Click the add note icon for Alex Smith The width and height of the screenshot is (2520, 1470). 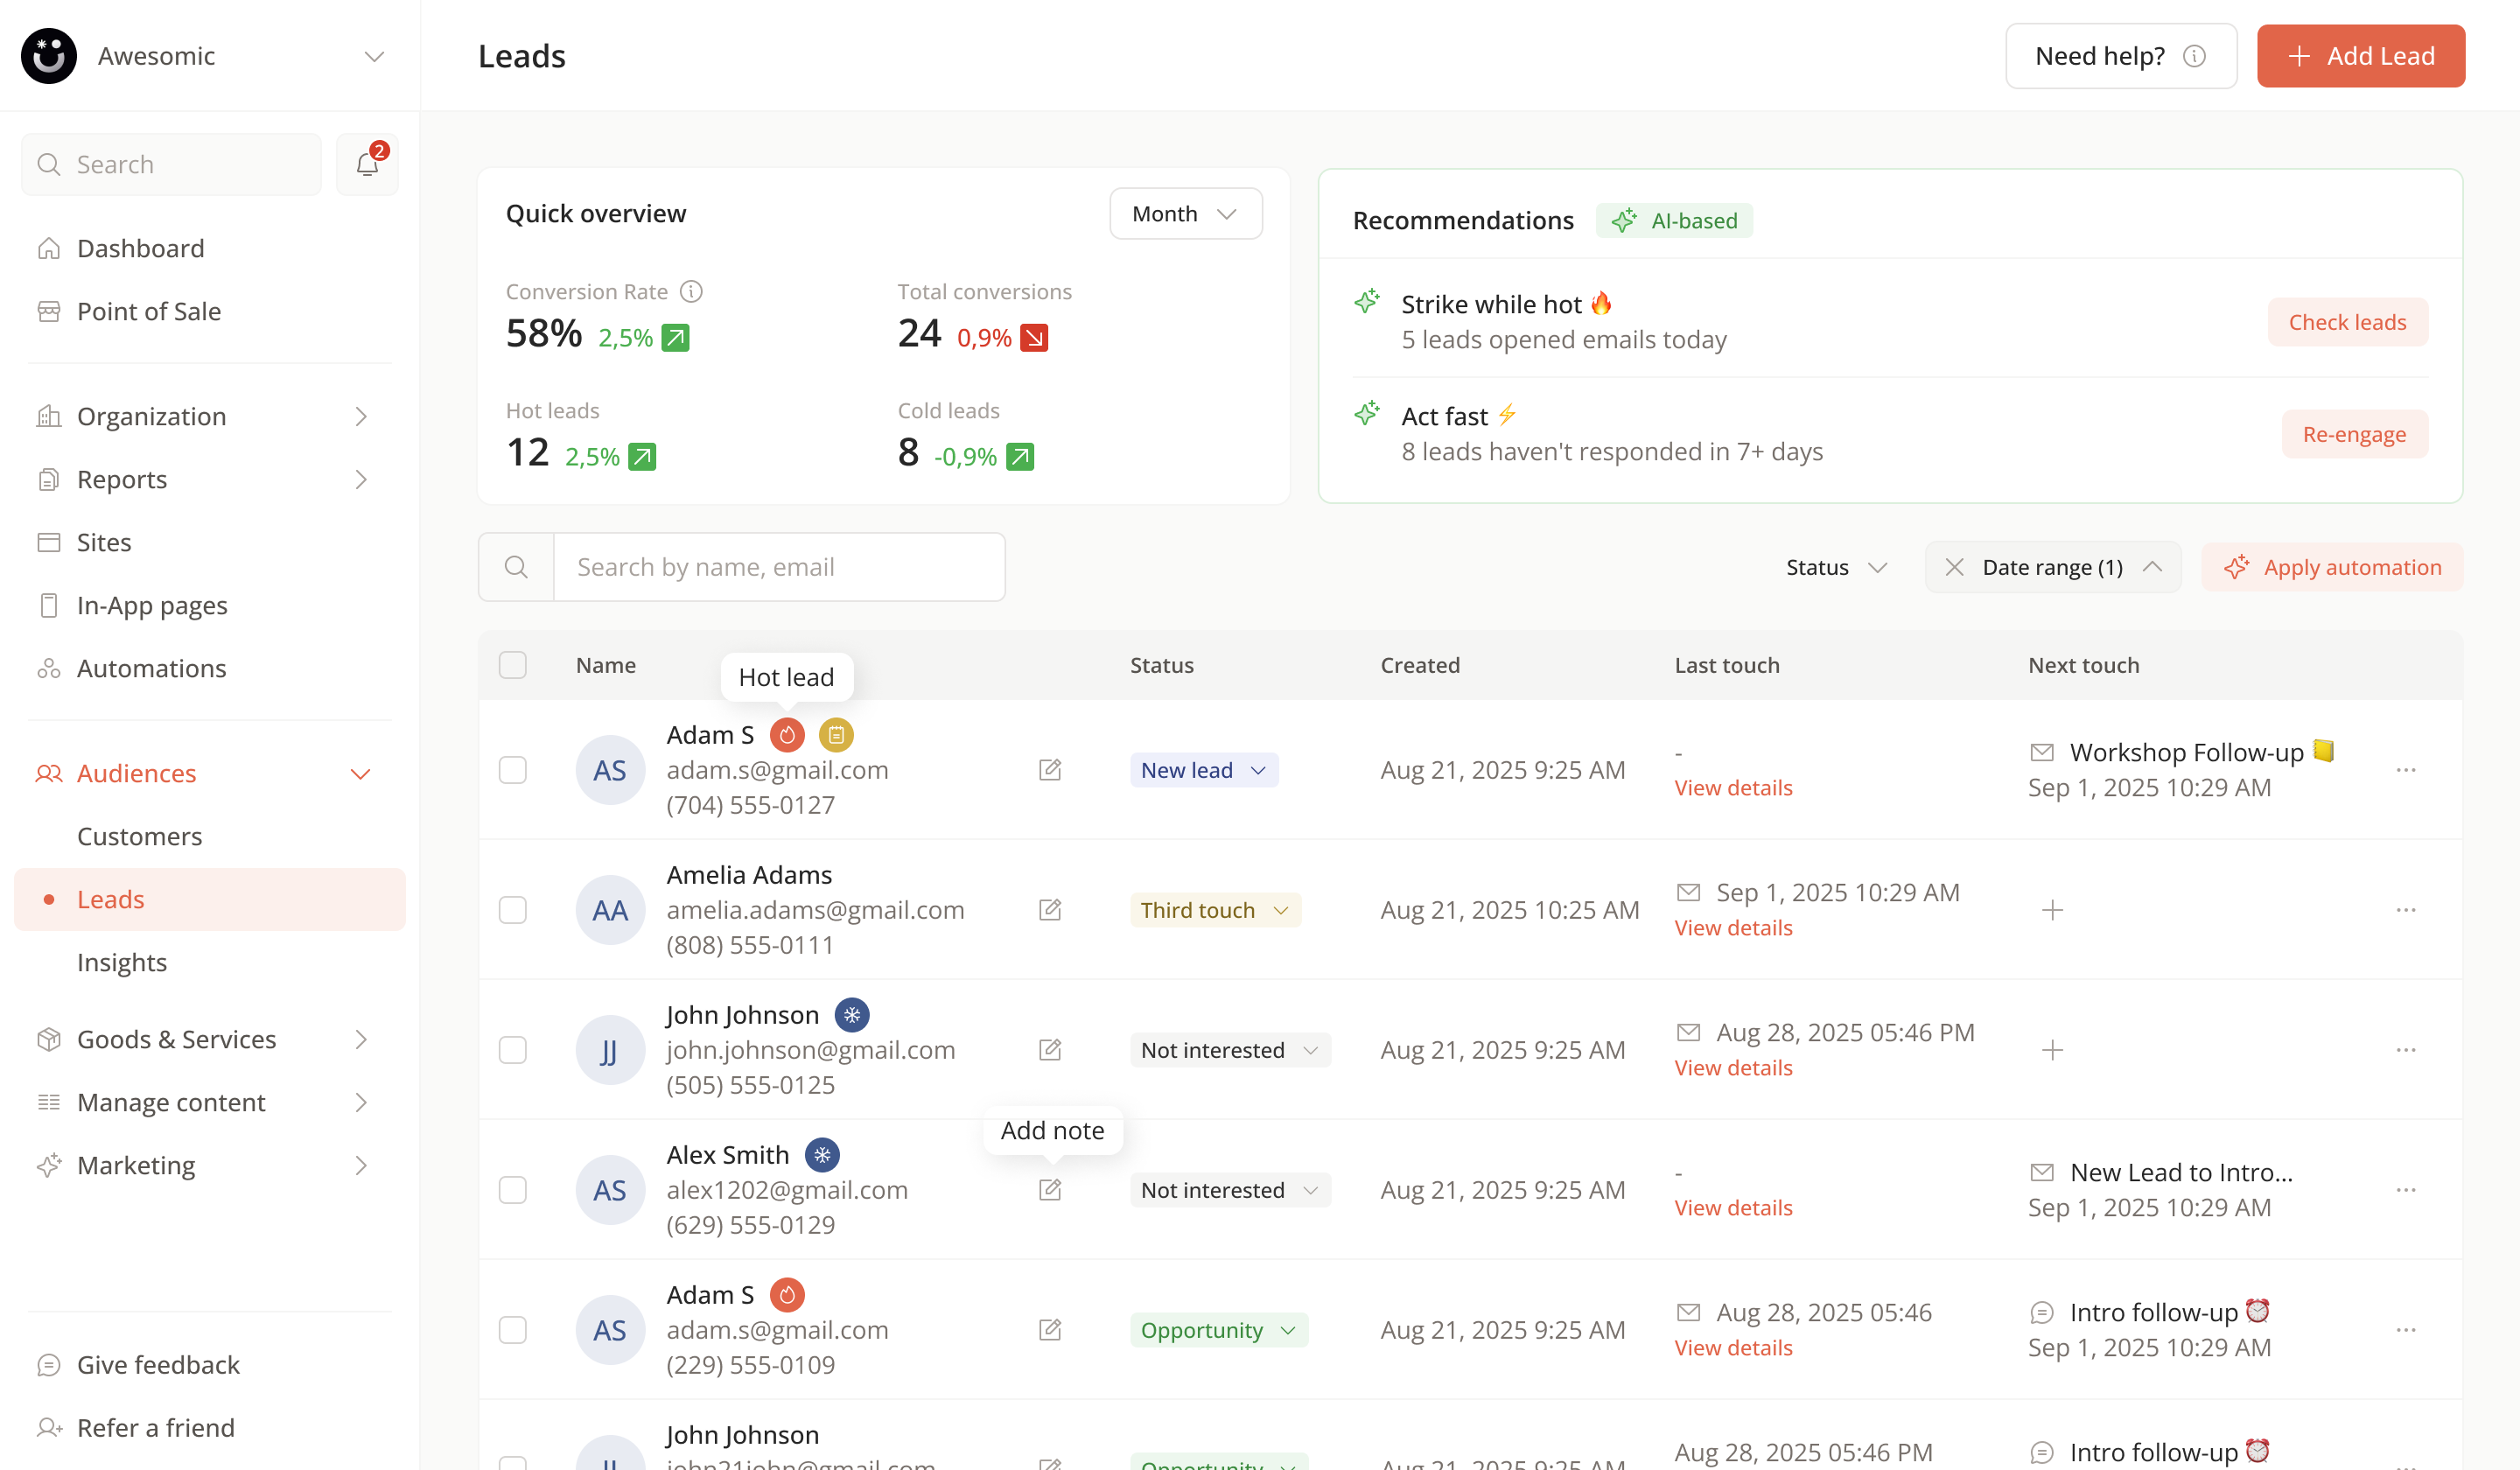click(x=1049, y=1190)
